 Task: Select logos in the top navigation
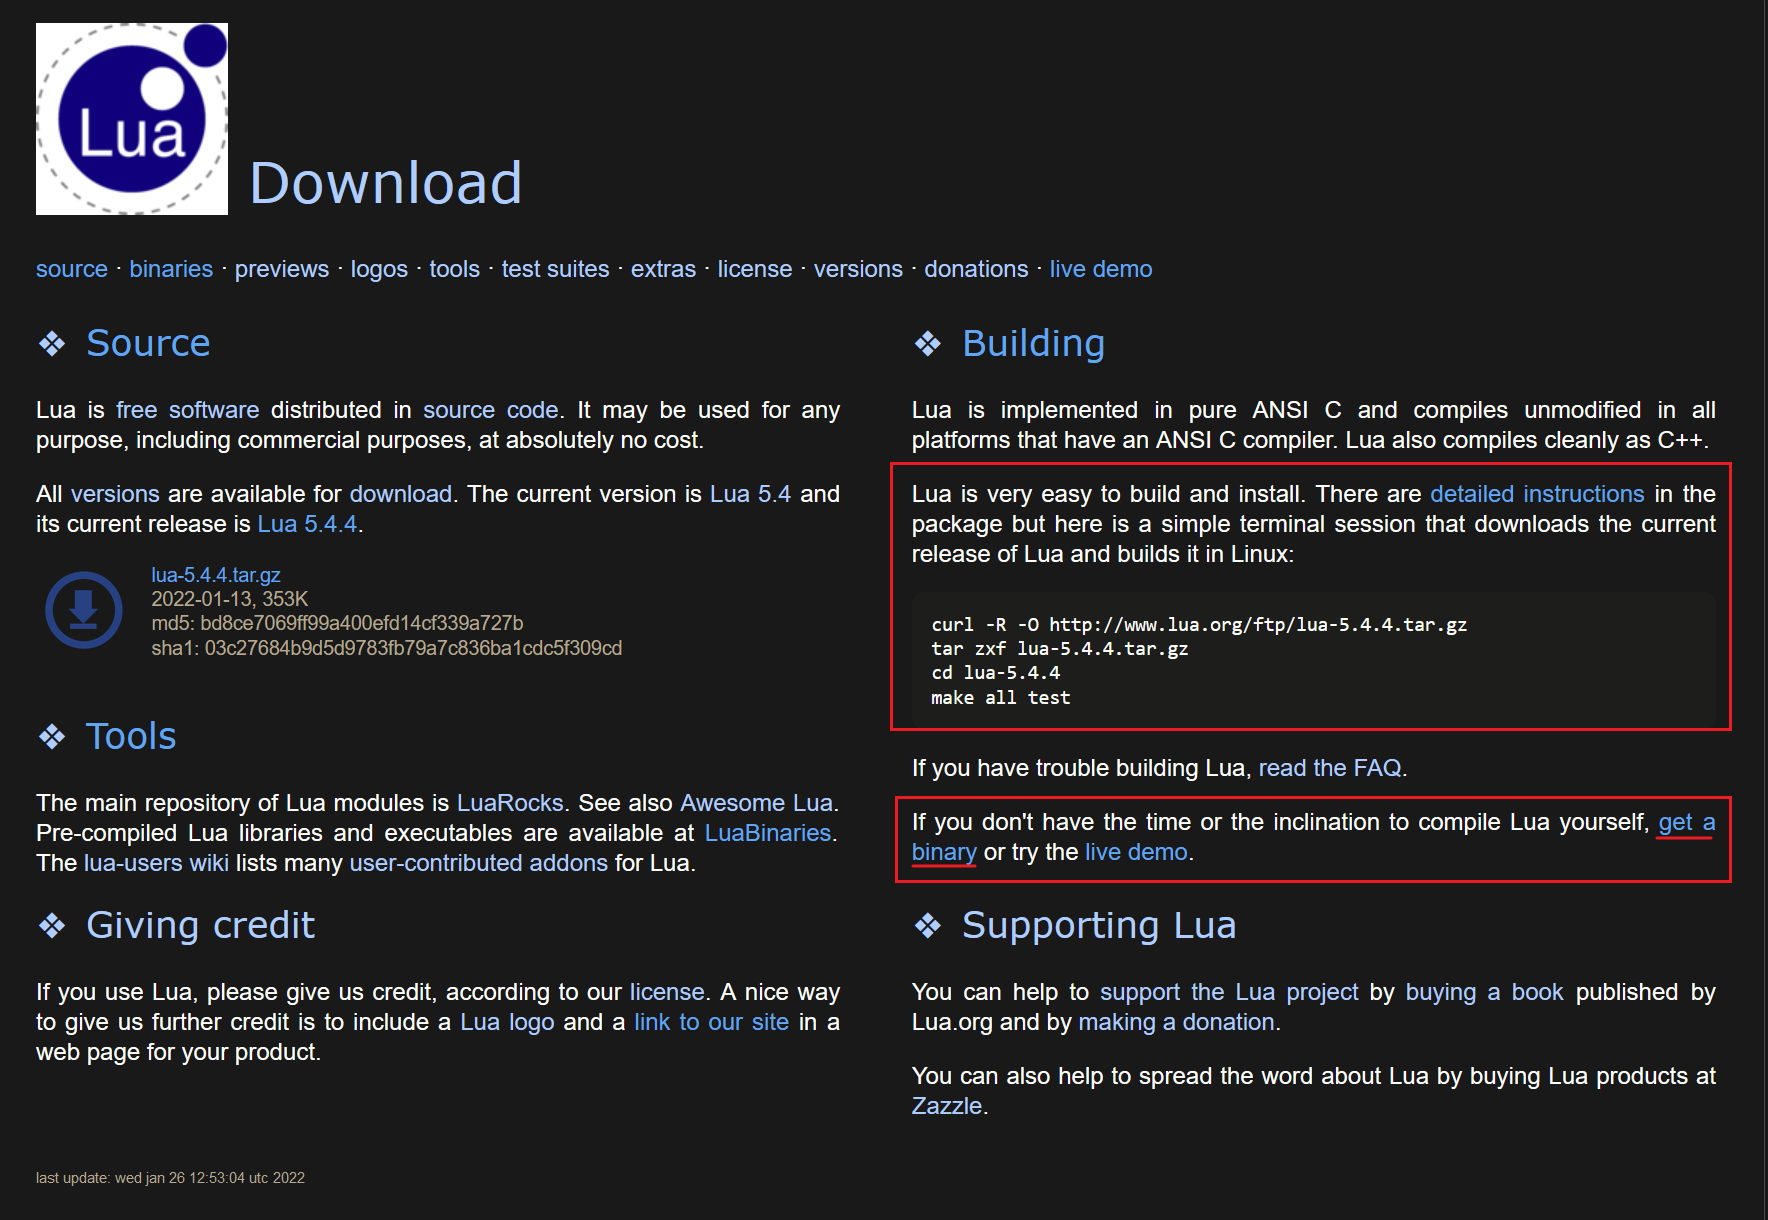point(379,269)
